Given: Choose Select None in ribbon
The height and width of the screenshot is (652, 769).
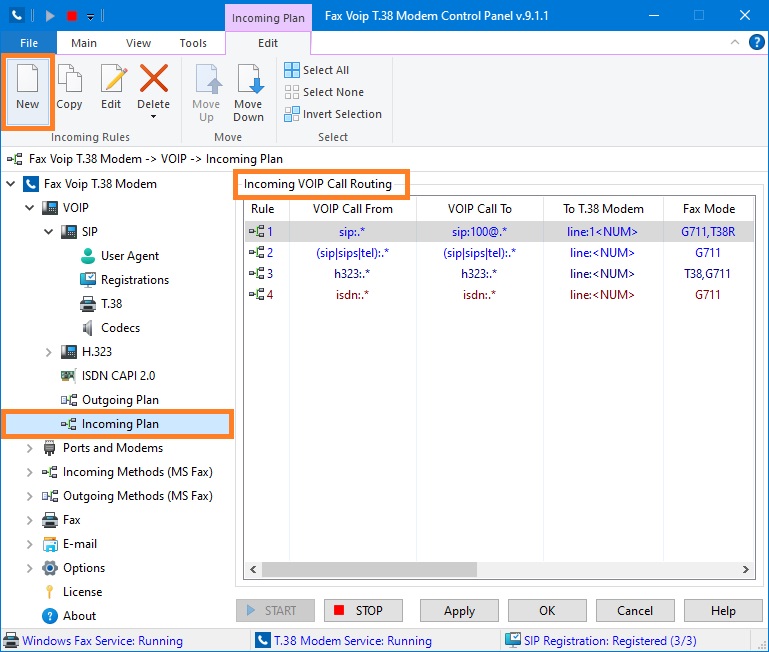Looking at the screenshot, I should pyautogui.click(x=324, y=92).
